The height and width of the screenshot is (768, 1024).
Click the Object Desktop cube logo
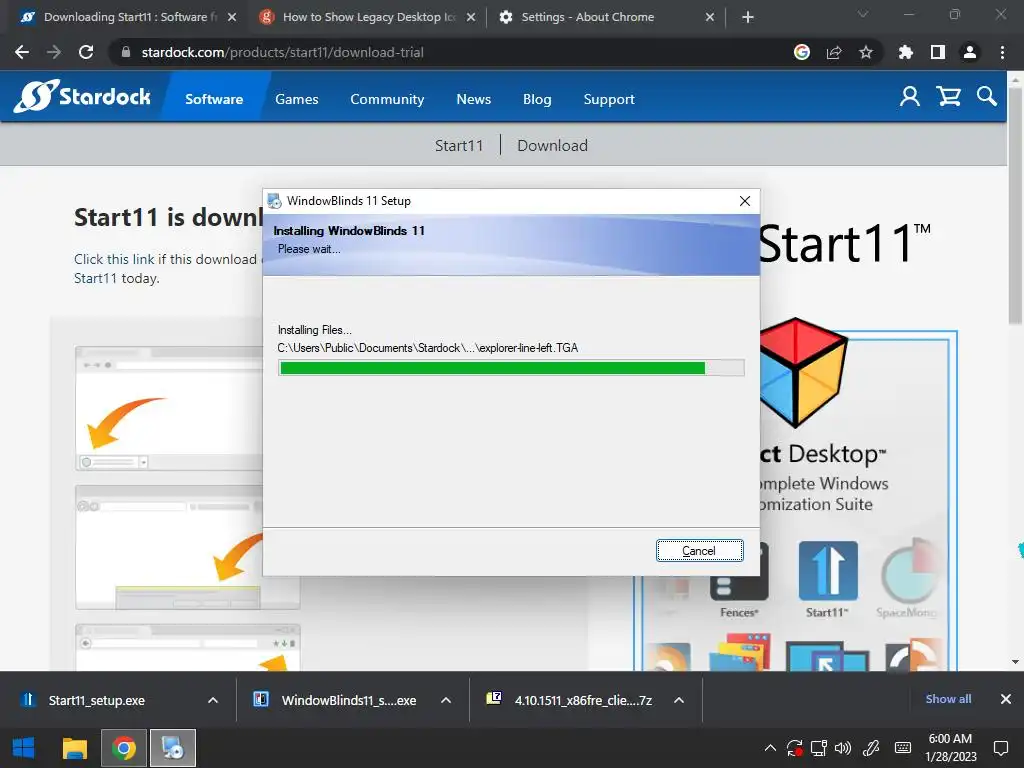coord(803,372)
